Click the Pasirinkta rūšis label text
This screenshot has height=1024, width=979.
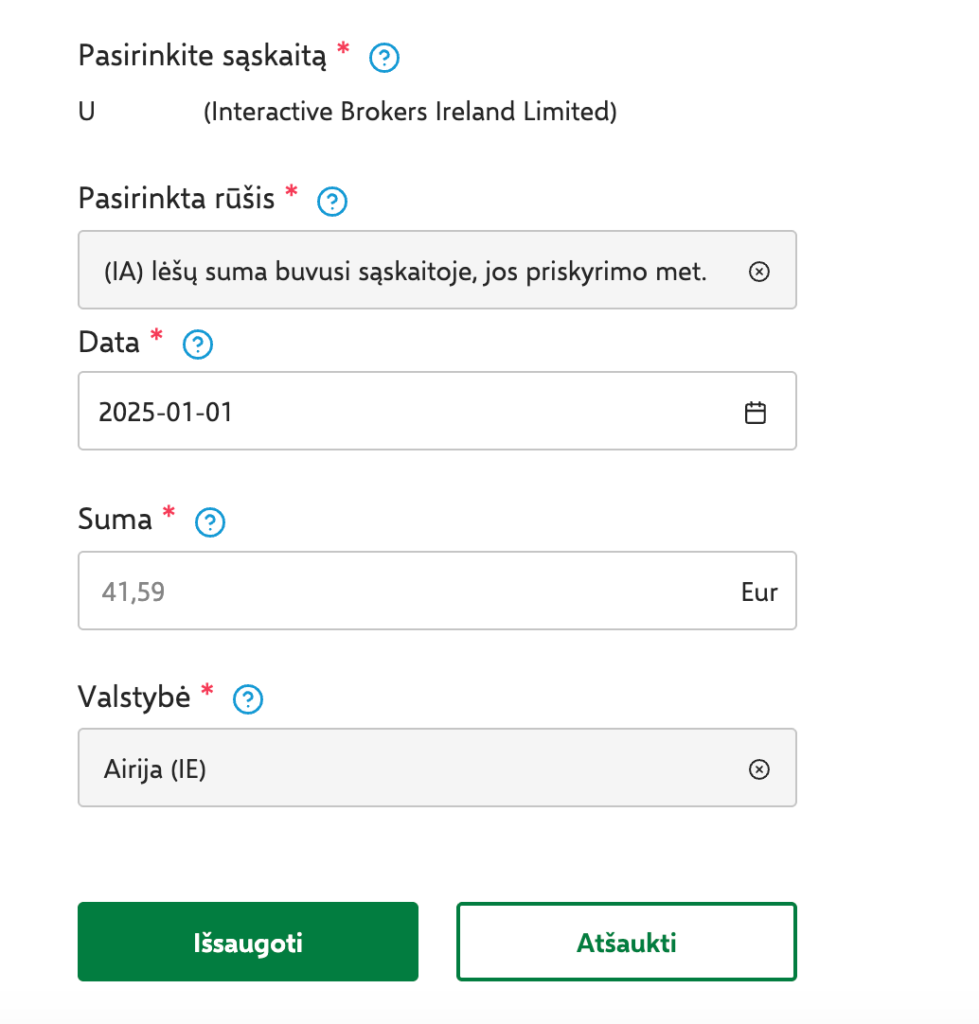pyautogui.click(x=176, y=198)
